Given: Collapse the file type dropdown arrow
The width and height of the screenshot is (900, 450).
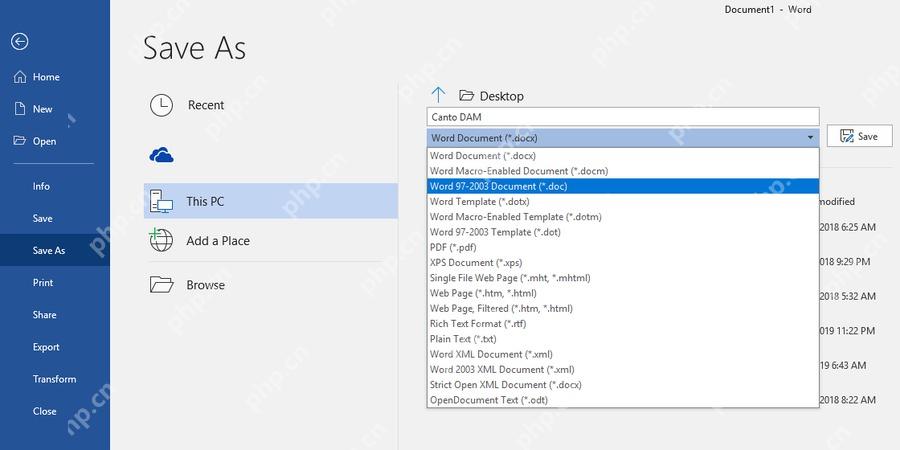Looking at the screenshot, I should (810, 138).
